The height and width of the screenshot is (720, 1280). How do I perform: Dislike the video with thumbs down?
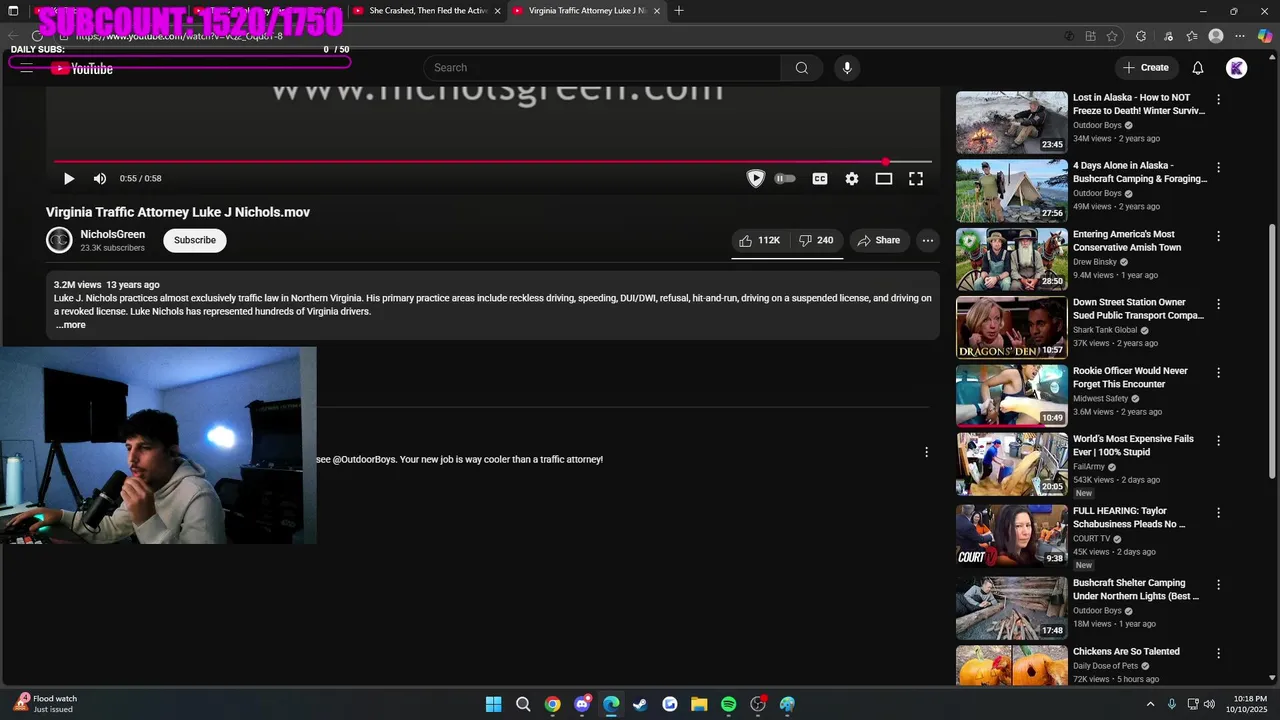(x=816, y=240)
